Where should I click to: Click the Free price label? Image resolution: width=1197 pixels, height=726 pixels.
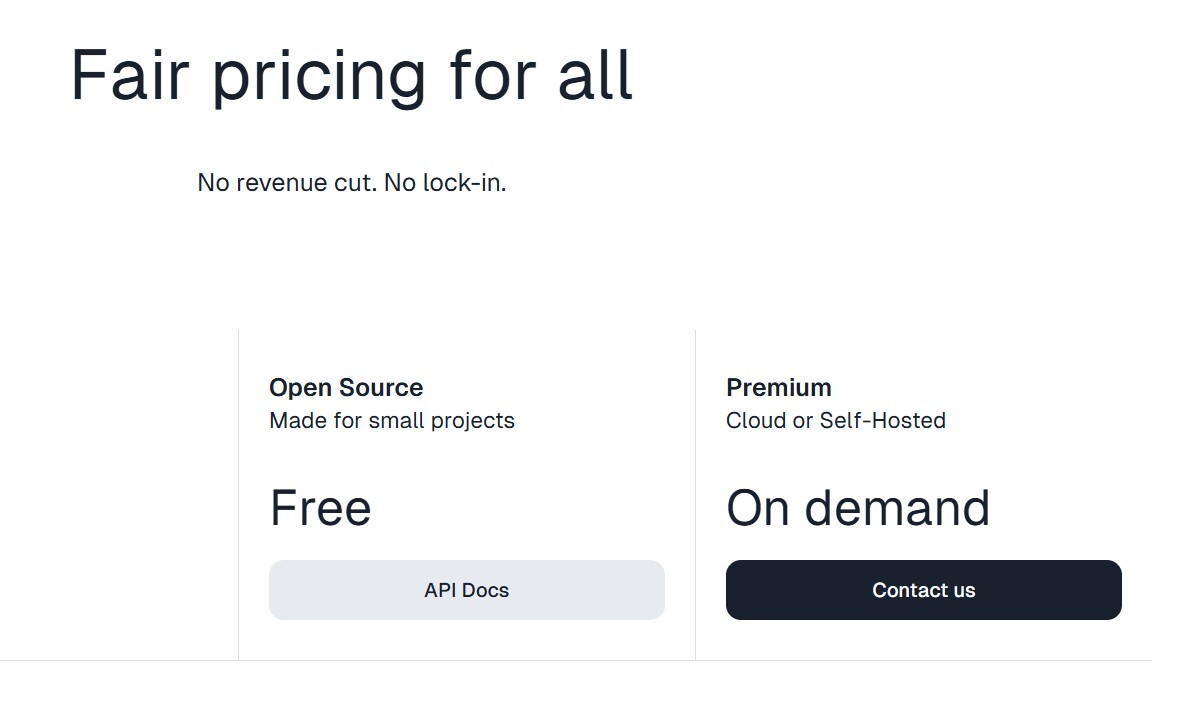point(321,508)
